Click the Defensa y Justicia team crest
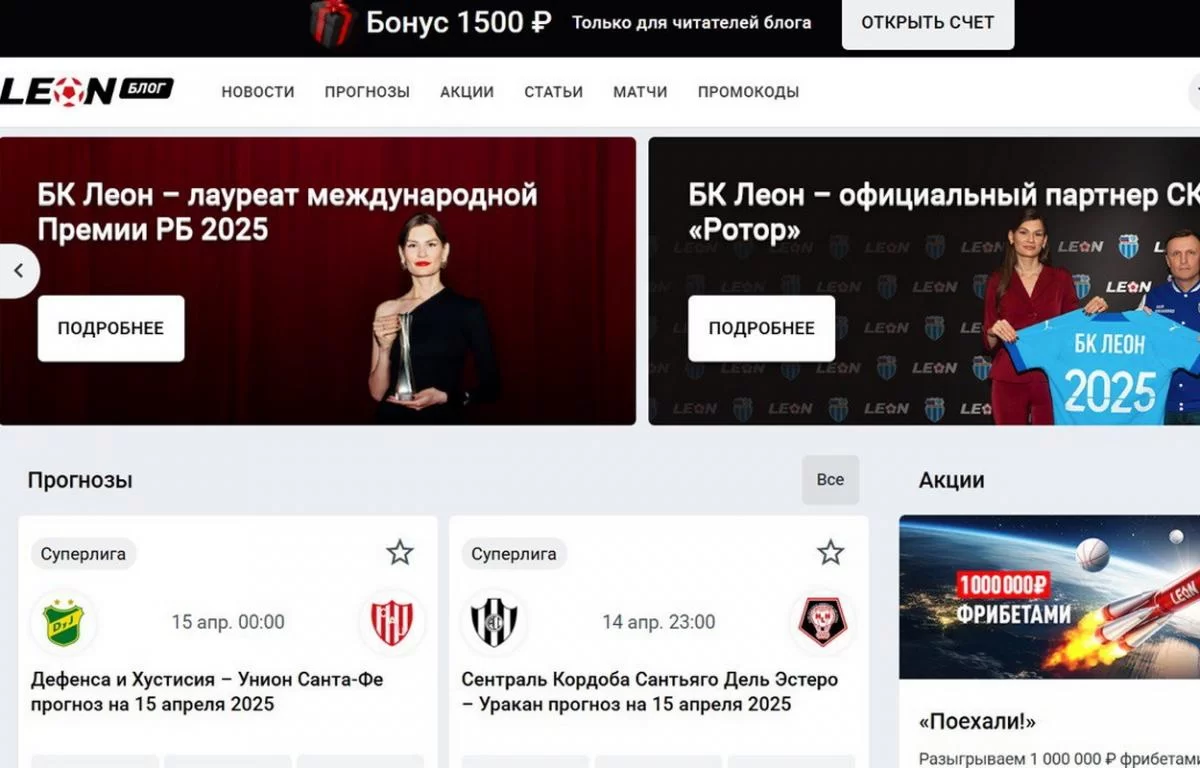Image resolution: width=1200 pixels, height=768 pixels. coord(62,622)
